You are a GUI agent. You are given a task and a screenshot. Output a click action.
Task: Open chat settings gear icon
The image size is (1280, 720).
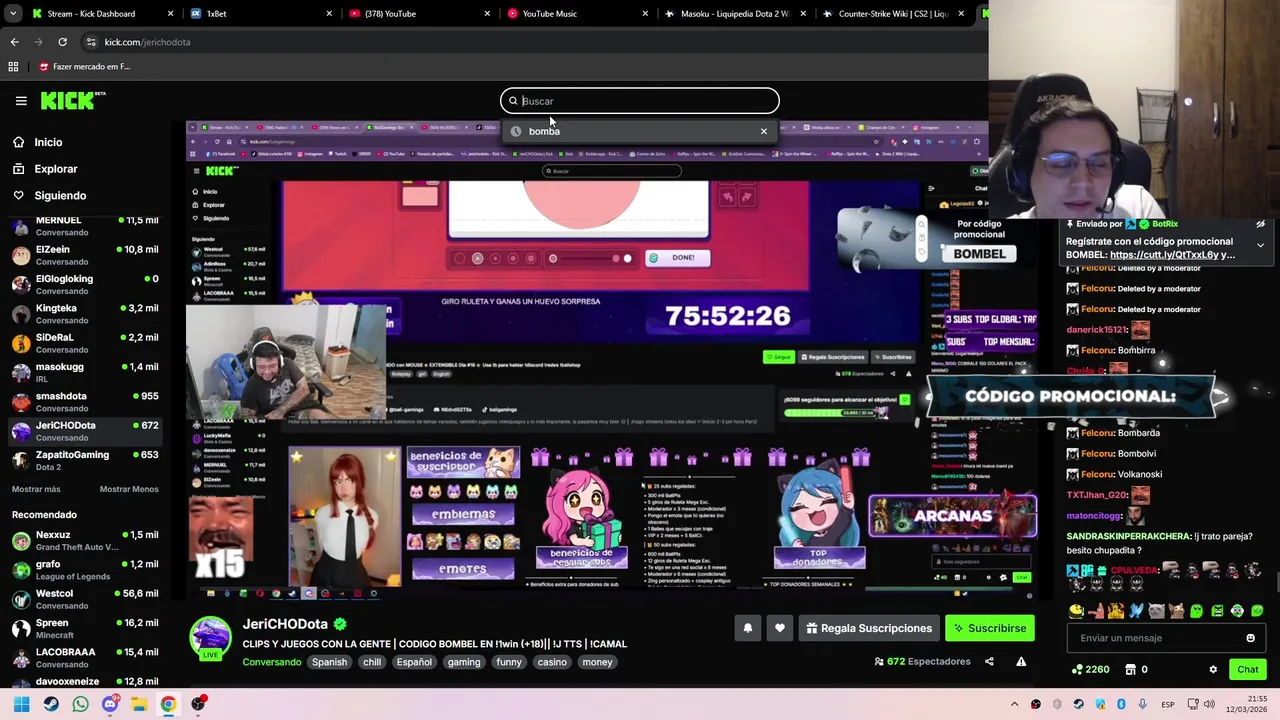click(1213, 669)
